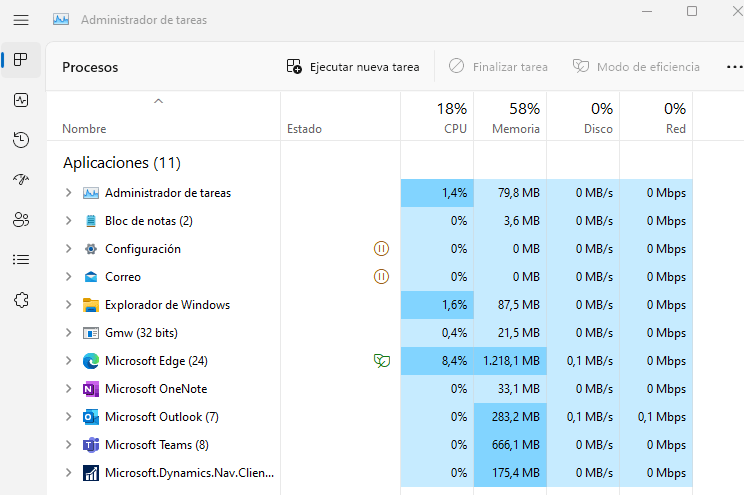Screen dimensions: 744x495
Task: Click the Microsoft.Dynamics.Nav chart icon
Action: pos(91,473)
